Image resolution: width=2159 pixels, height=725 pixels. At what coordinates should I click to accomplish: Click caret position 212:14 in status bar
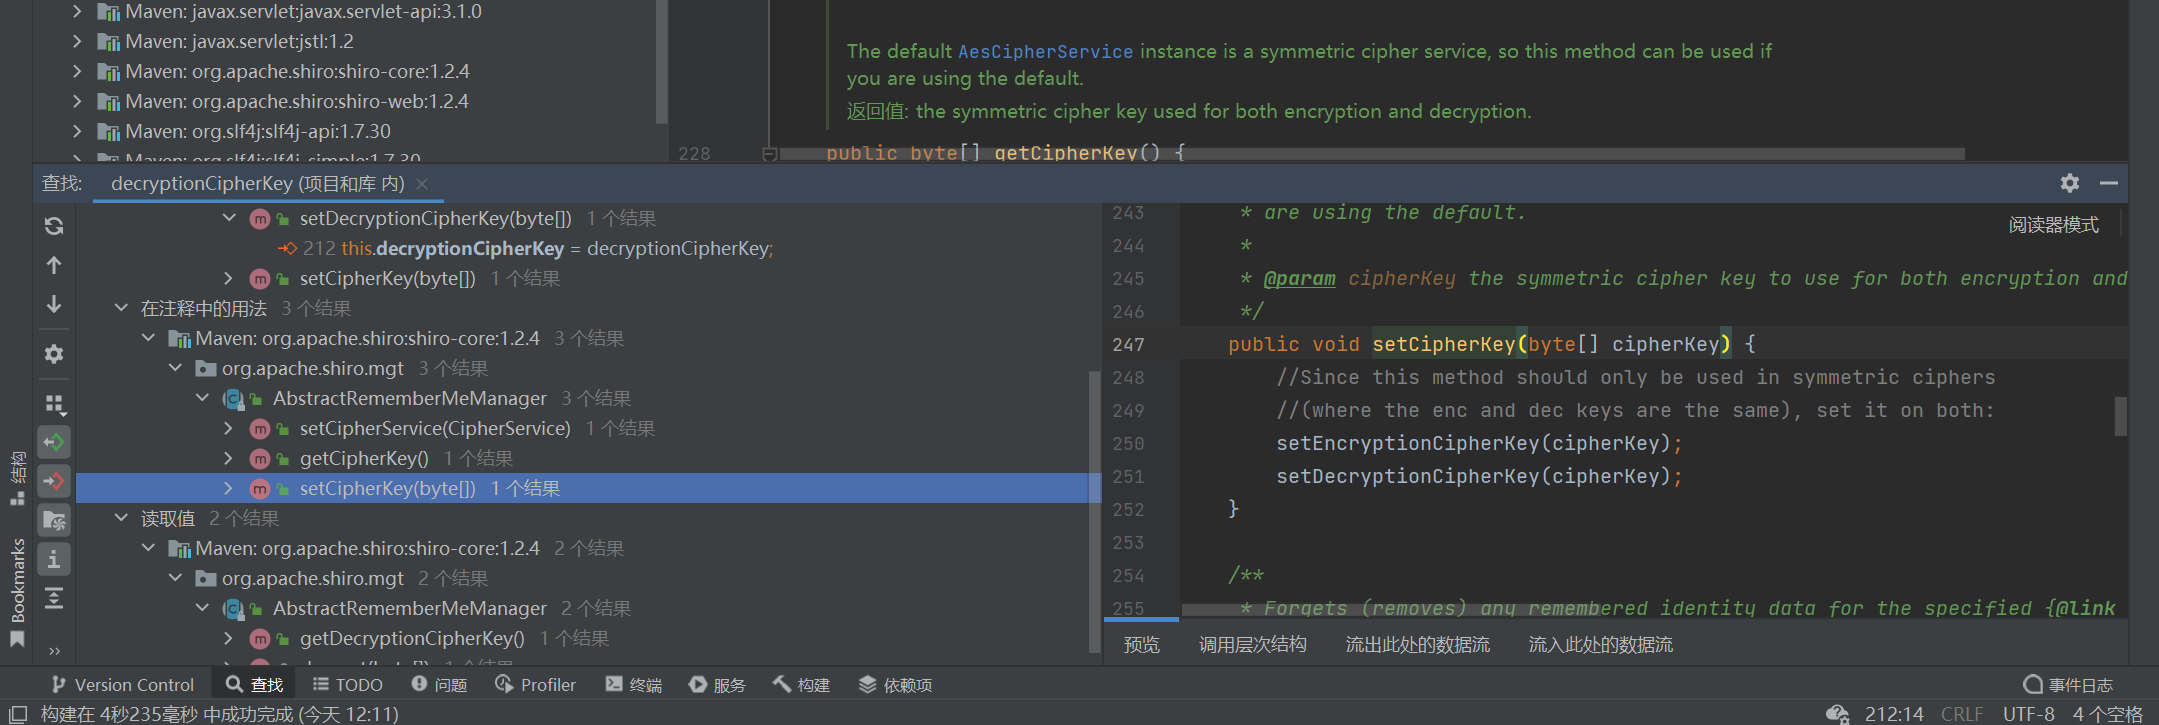point(1894,714)
